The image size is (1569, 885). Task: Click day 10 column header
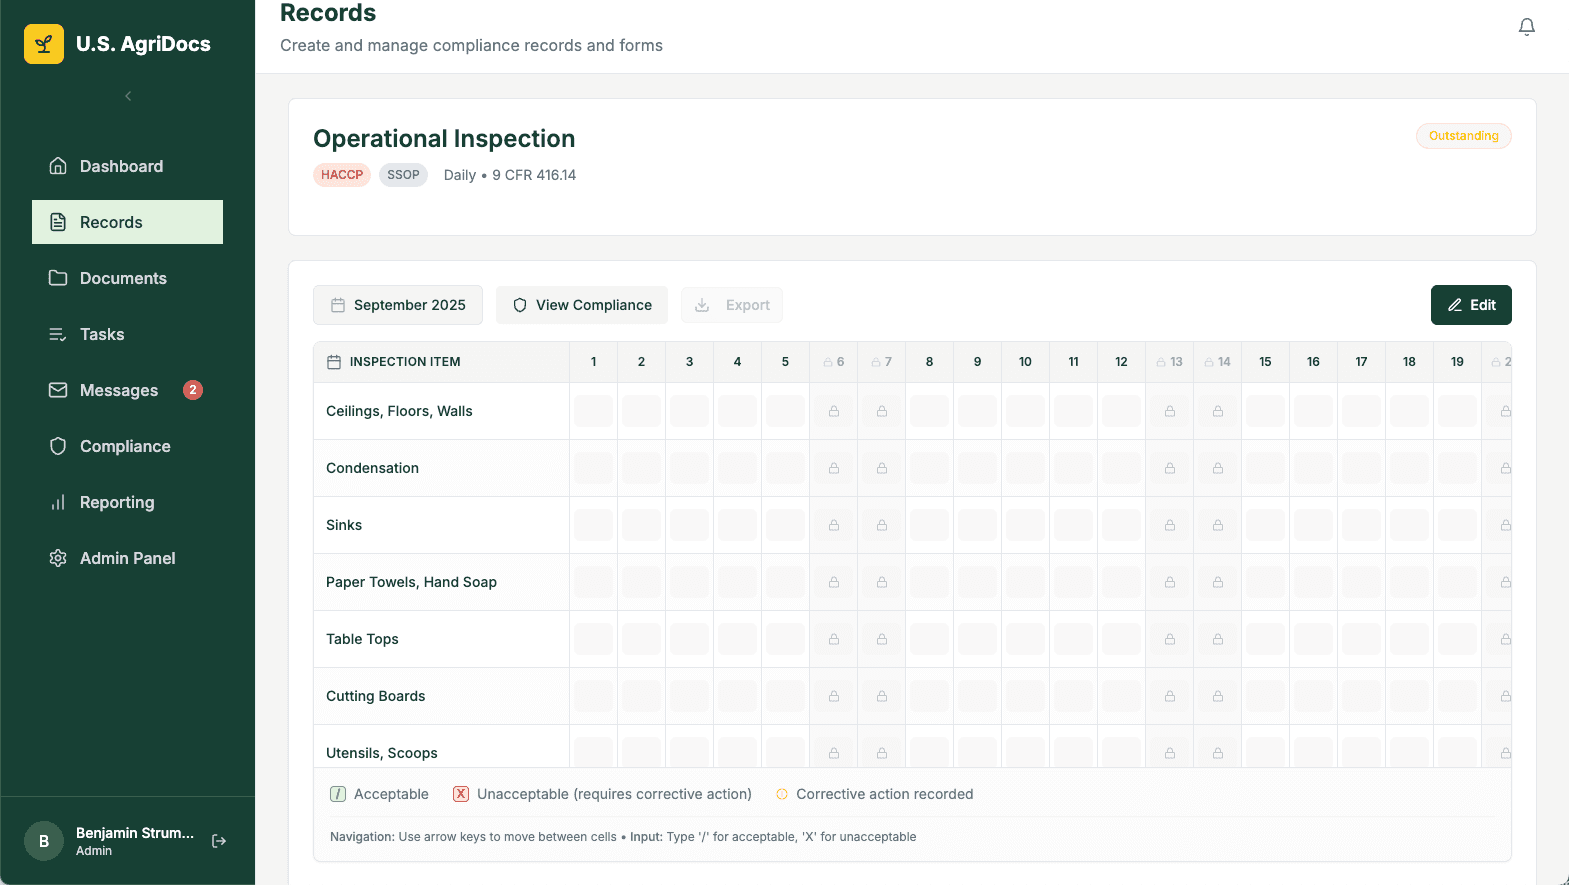[1025, 362]
